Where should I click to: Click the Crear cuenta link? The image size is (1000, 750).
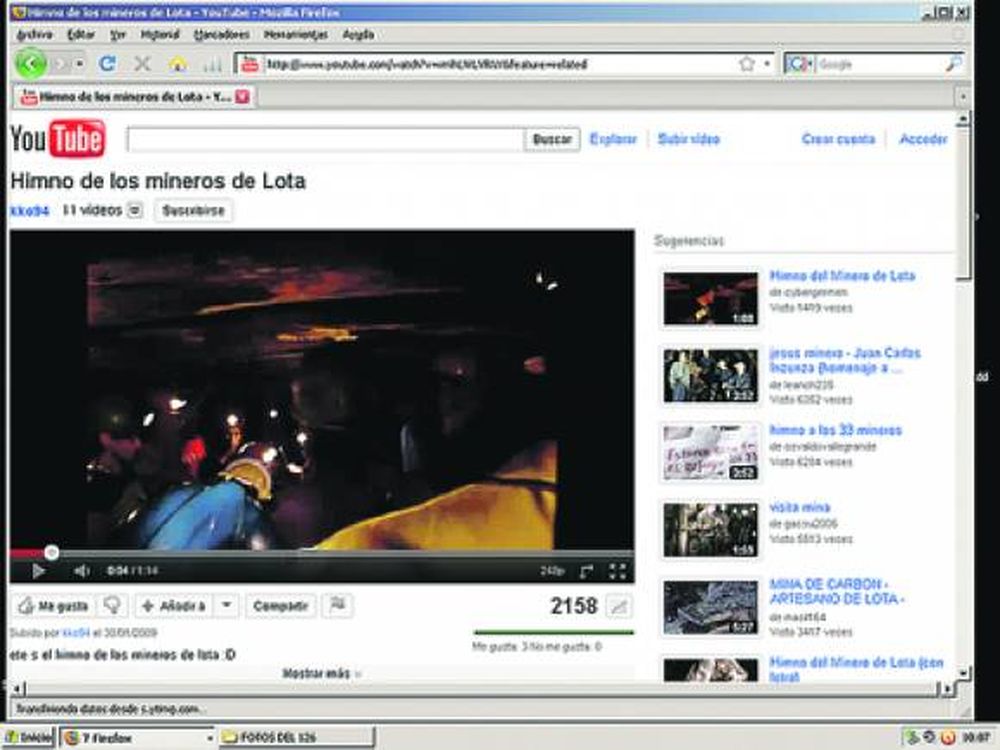[x=838, y=140]
